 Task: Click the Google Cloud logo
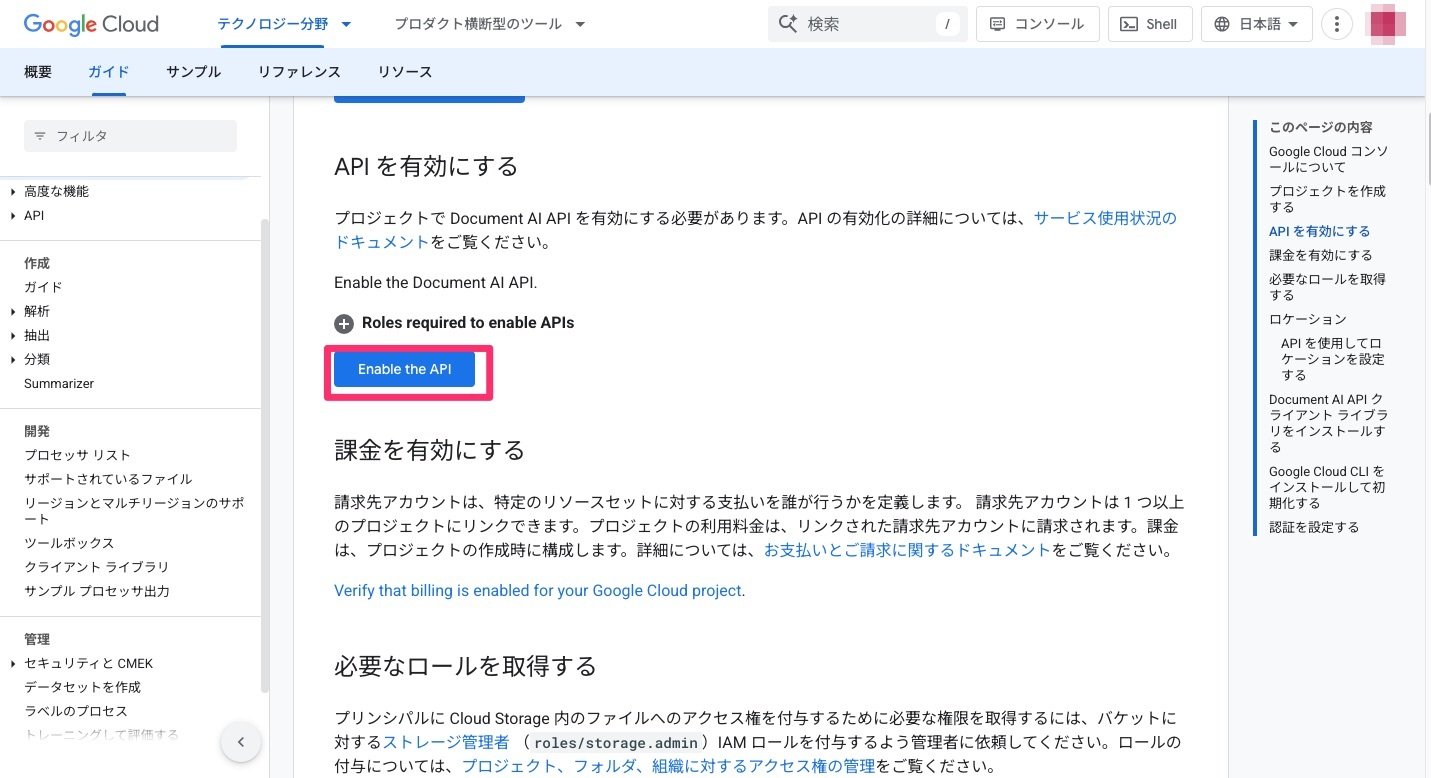[x=90, y=24]
